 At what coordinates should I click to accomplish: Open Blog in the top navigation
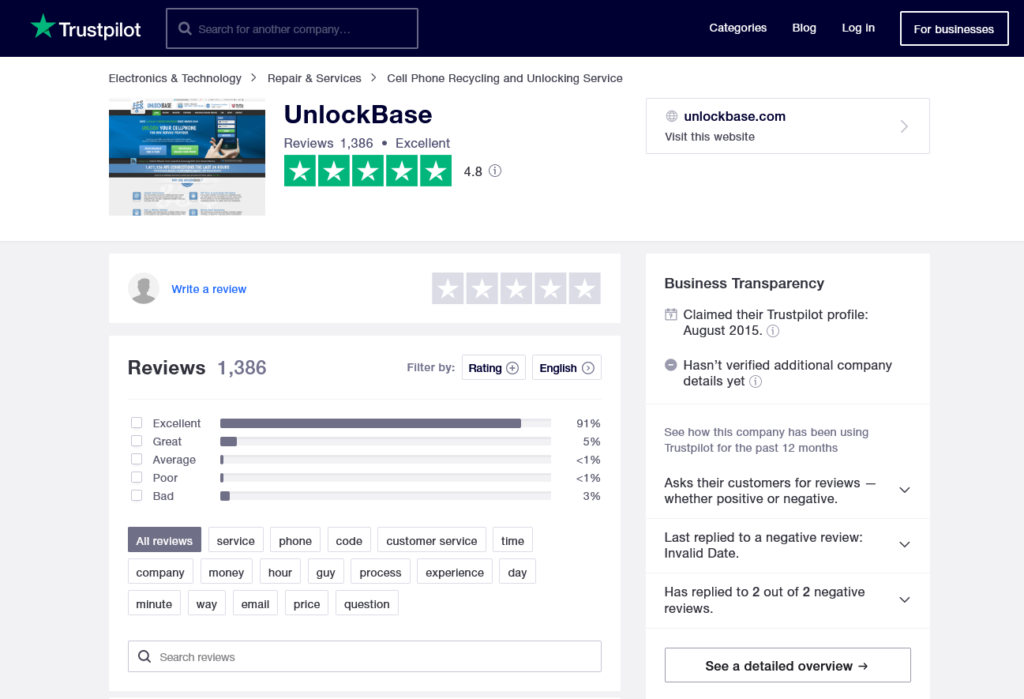(804, 27)
